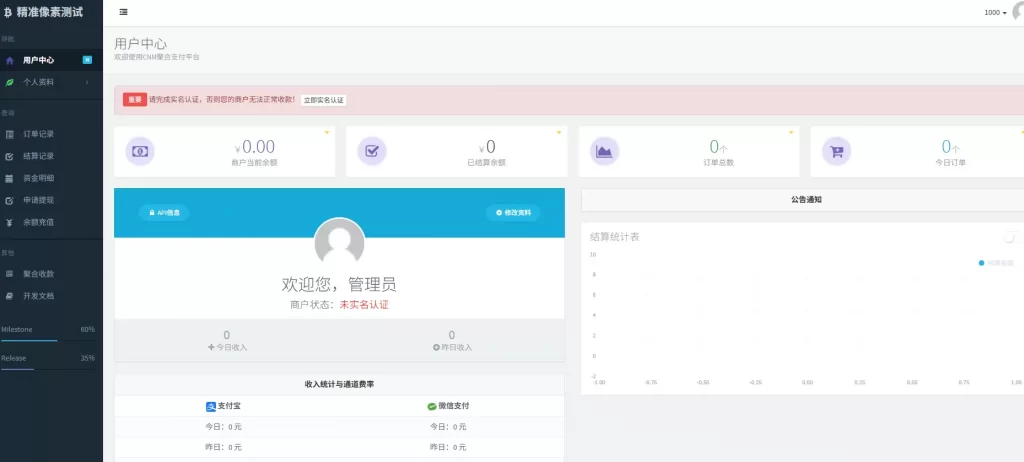
Task: Click the yen icon beside 余额充值
Action: pyautogui.click(x=9, y=222)
